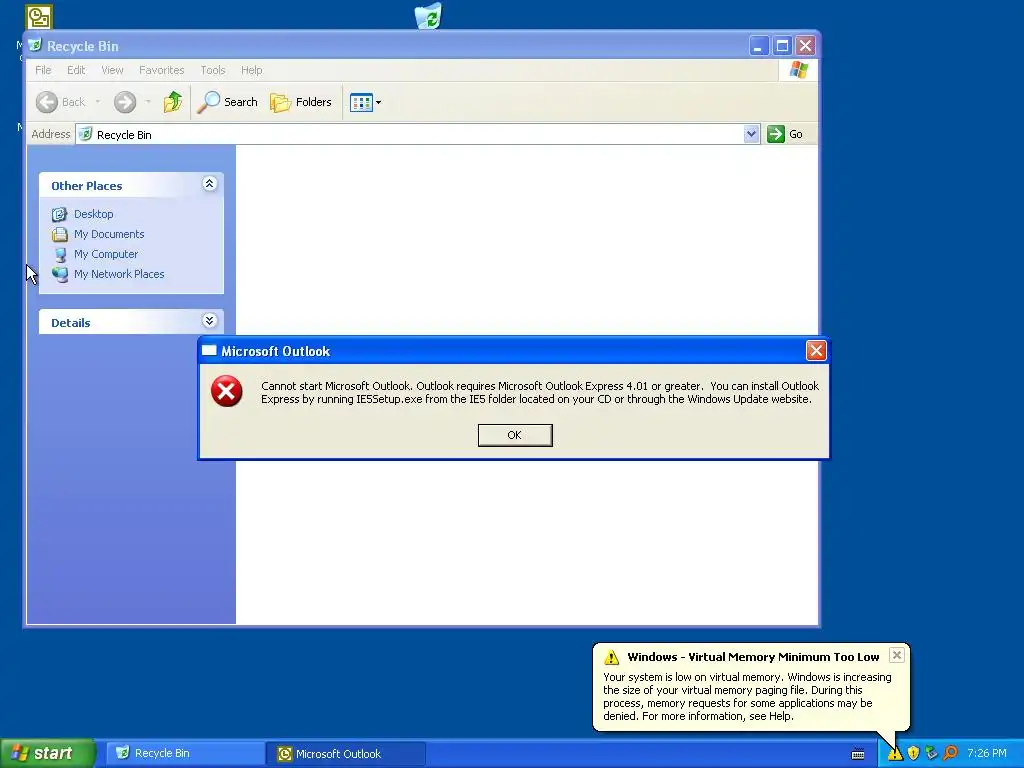Click the 7:26 PM clock
The image size is (1024, 768).
(x=987, y=754)
